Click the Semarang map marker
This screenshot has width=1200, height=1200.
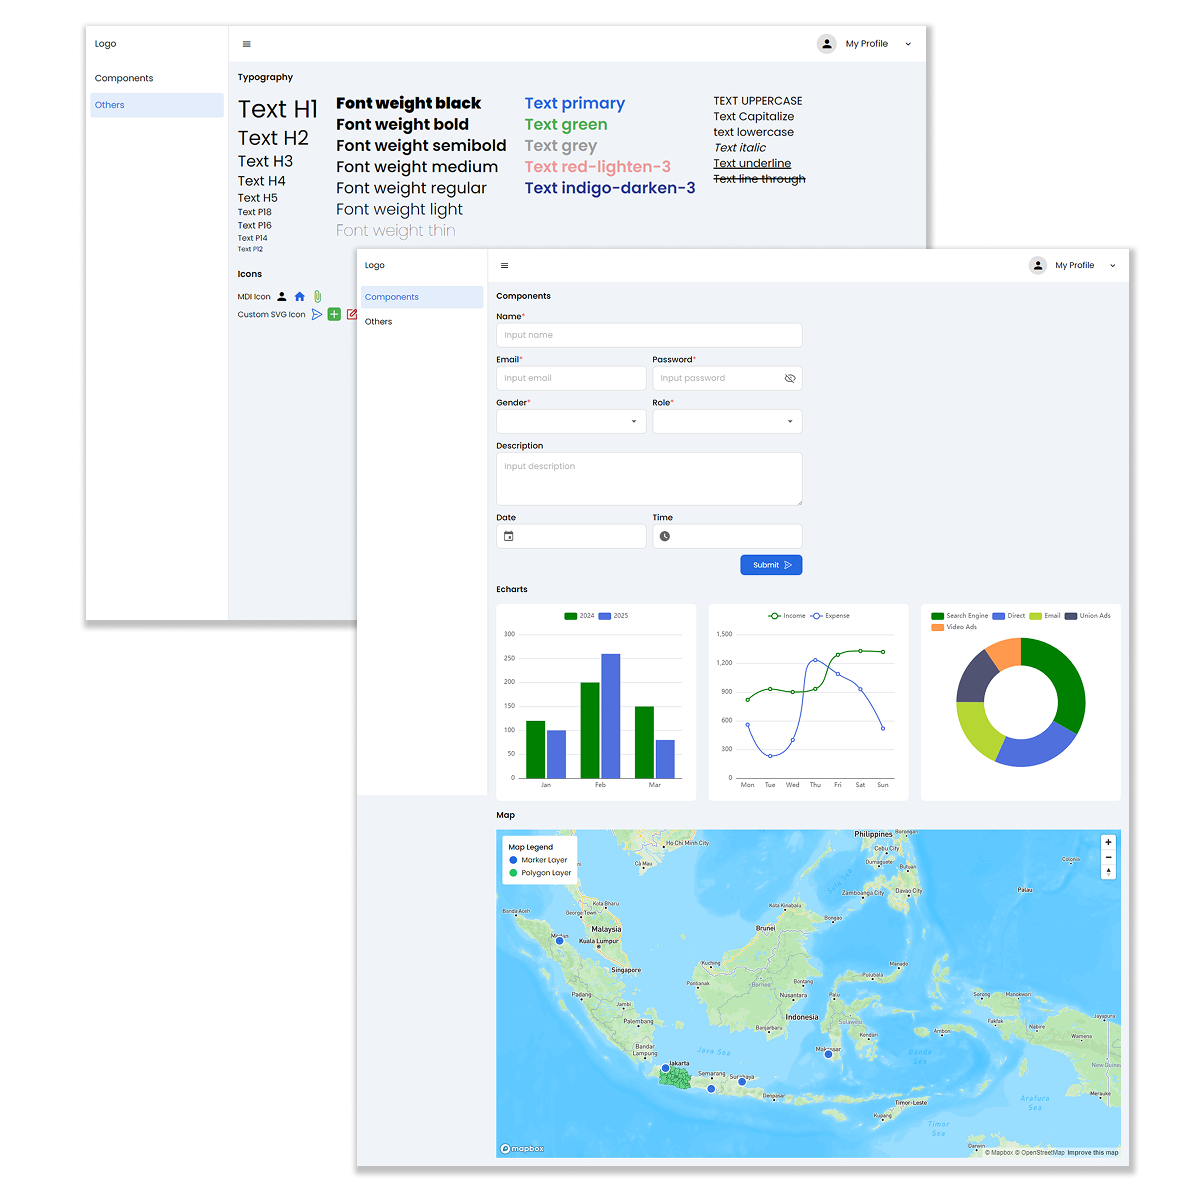click(711, 1089)
